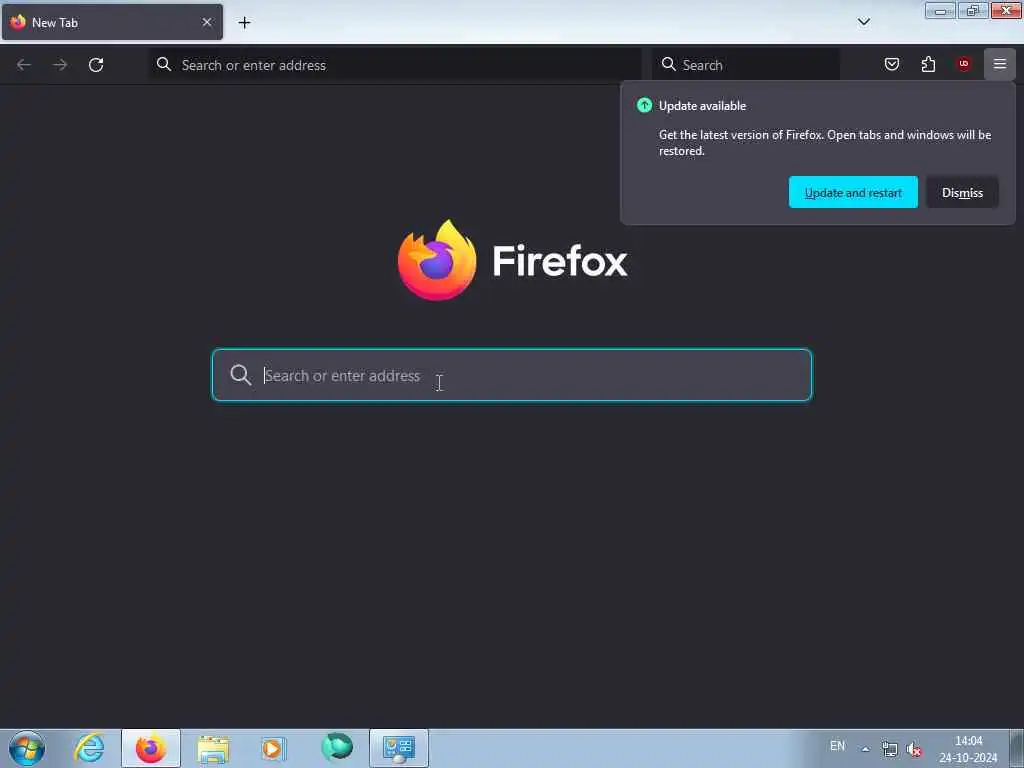Click the green update arrow icon
Screen dimensions: 1024x768
click(645, 105)
